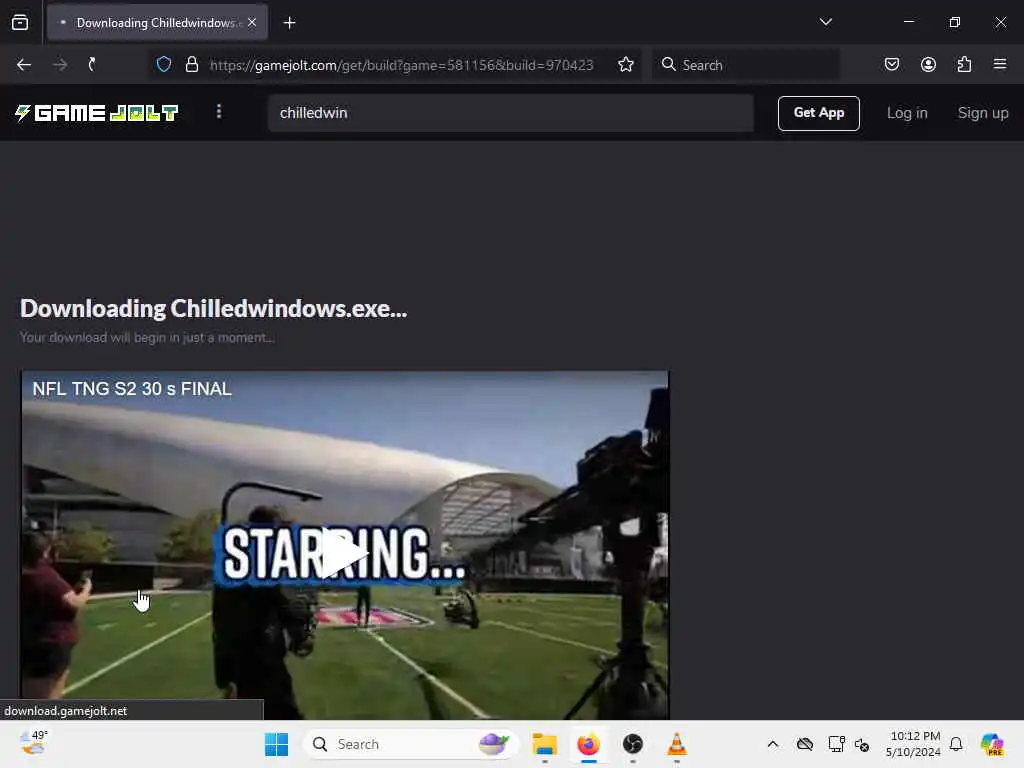Open the OneDrive cloud tray icon
1024x768 pixels.
coord(805,744)
